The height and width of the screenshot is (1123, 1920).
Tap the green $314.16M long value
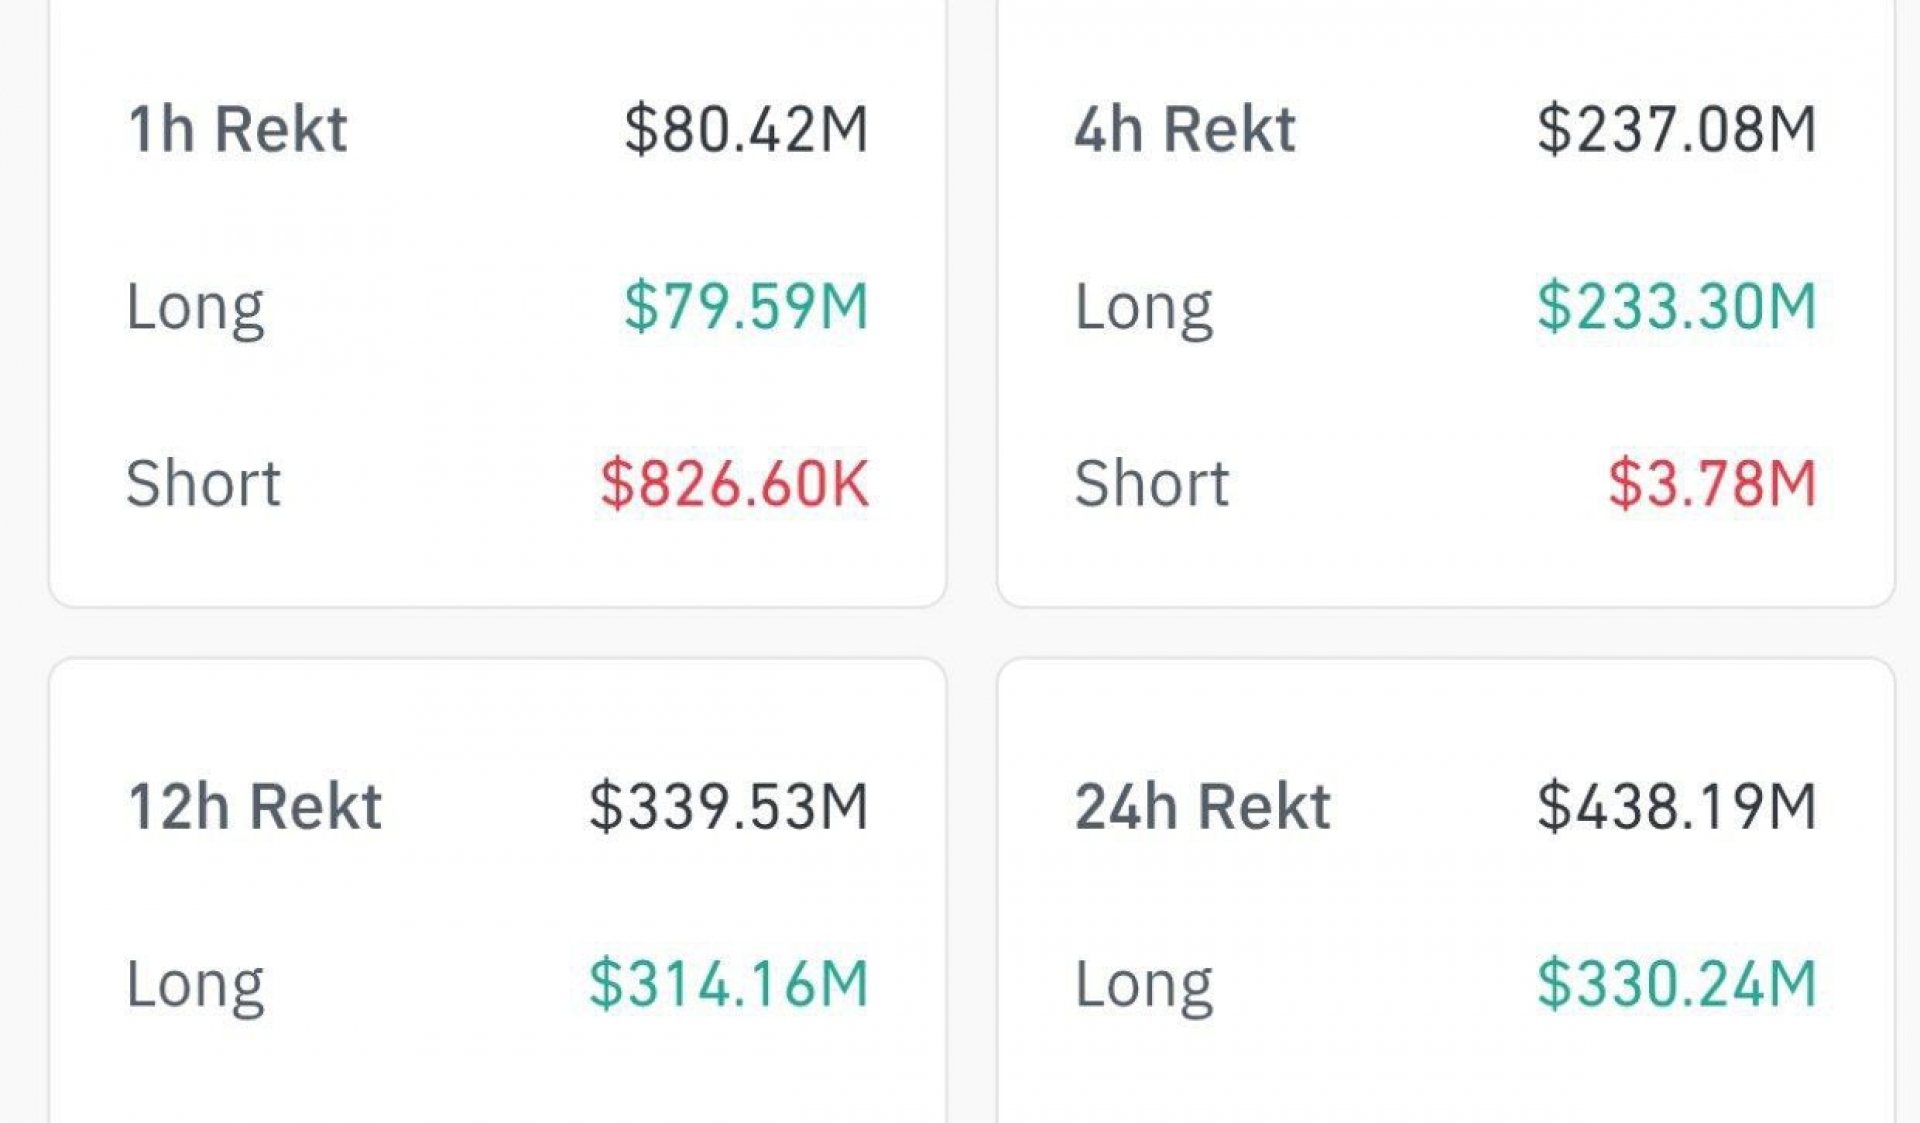728,984
